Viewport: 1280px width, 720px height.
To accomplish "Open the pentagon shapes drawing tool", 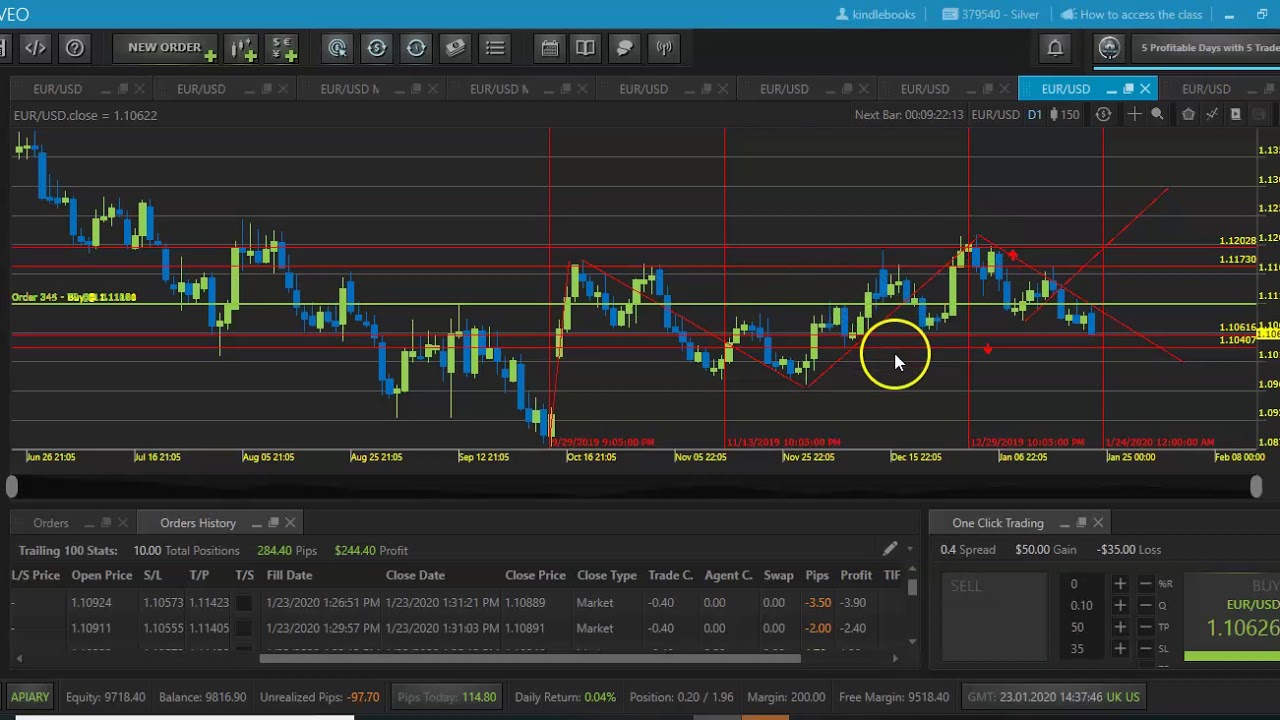I will 1188,115.
